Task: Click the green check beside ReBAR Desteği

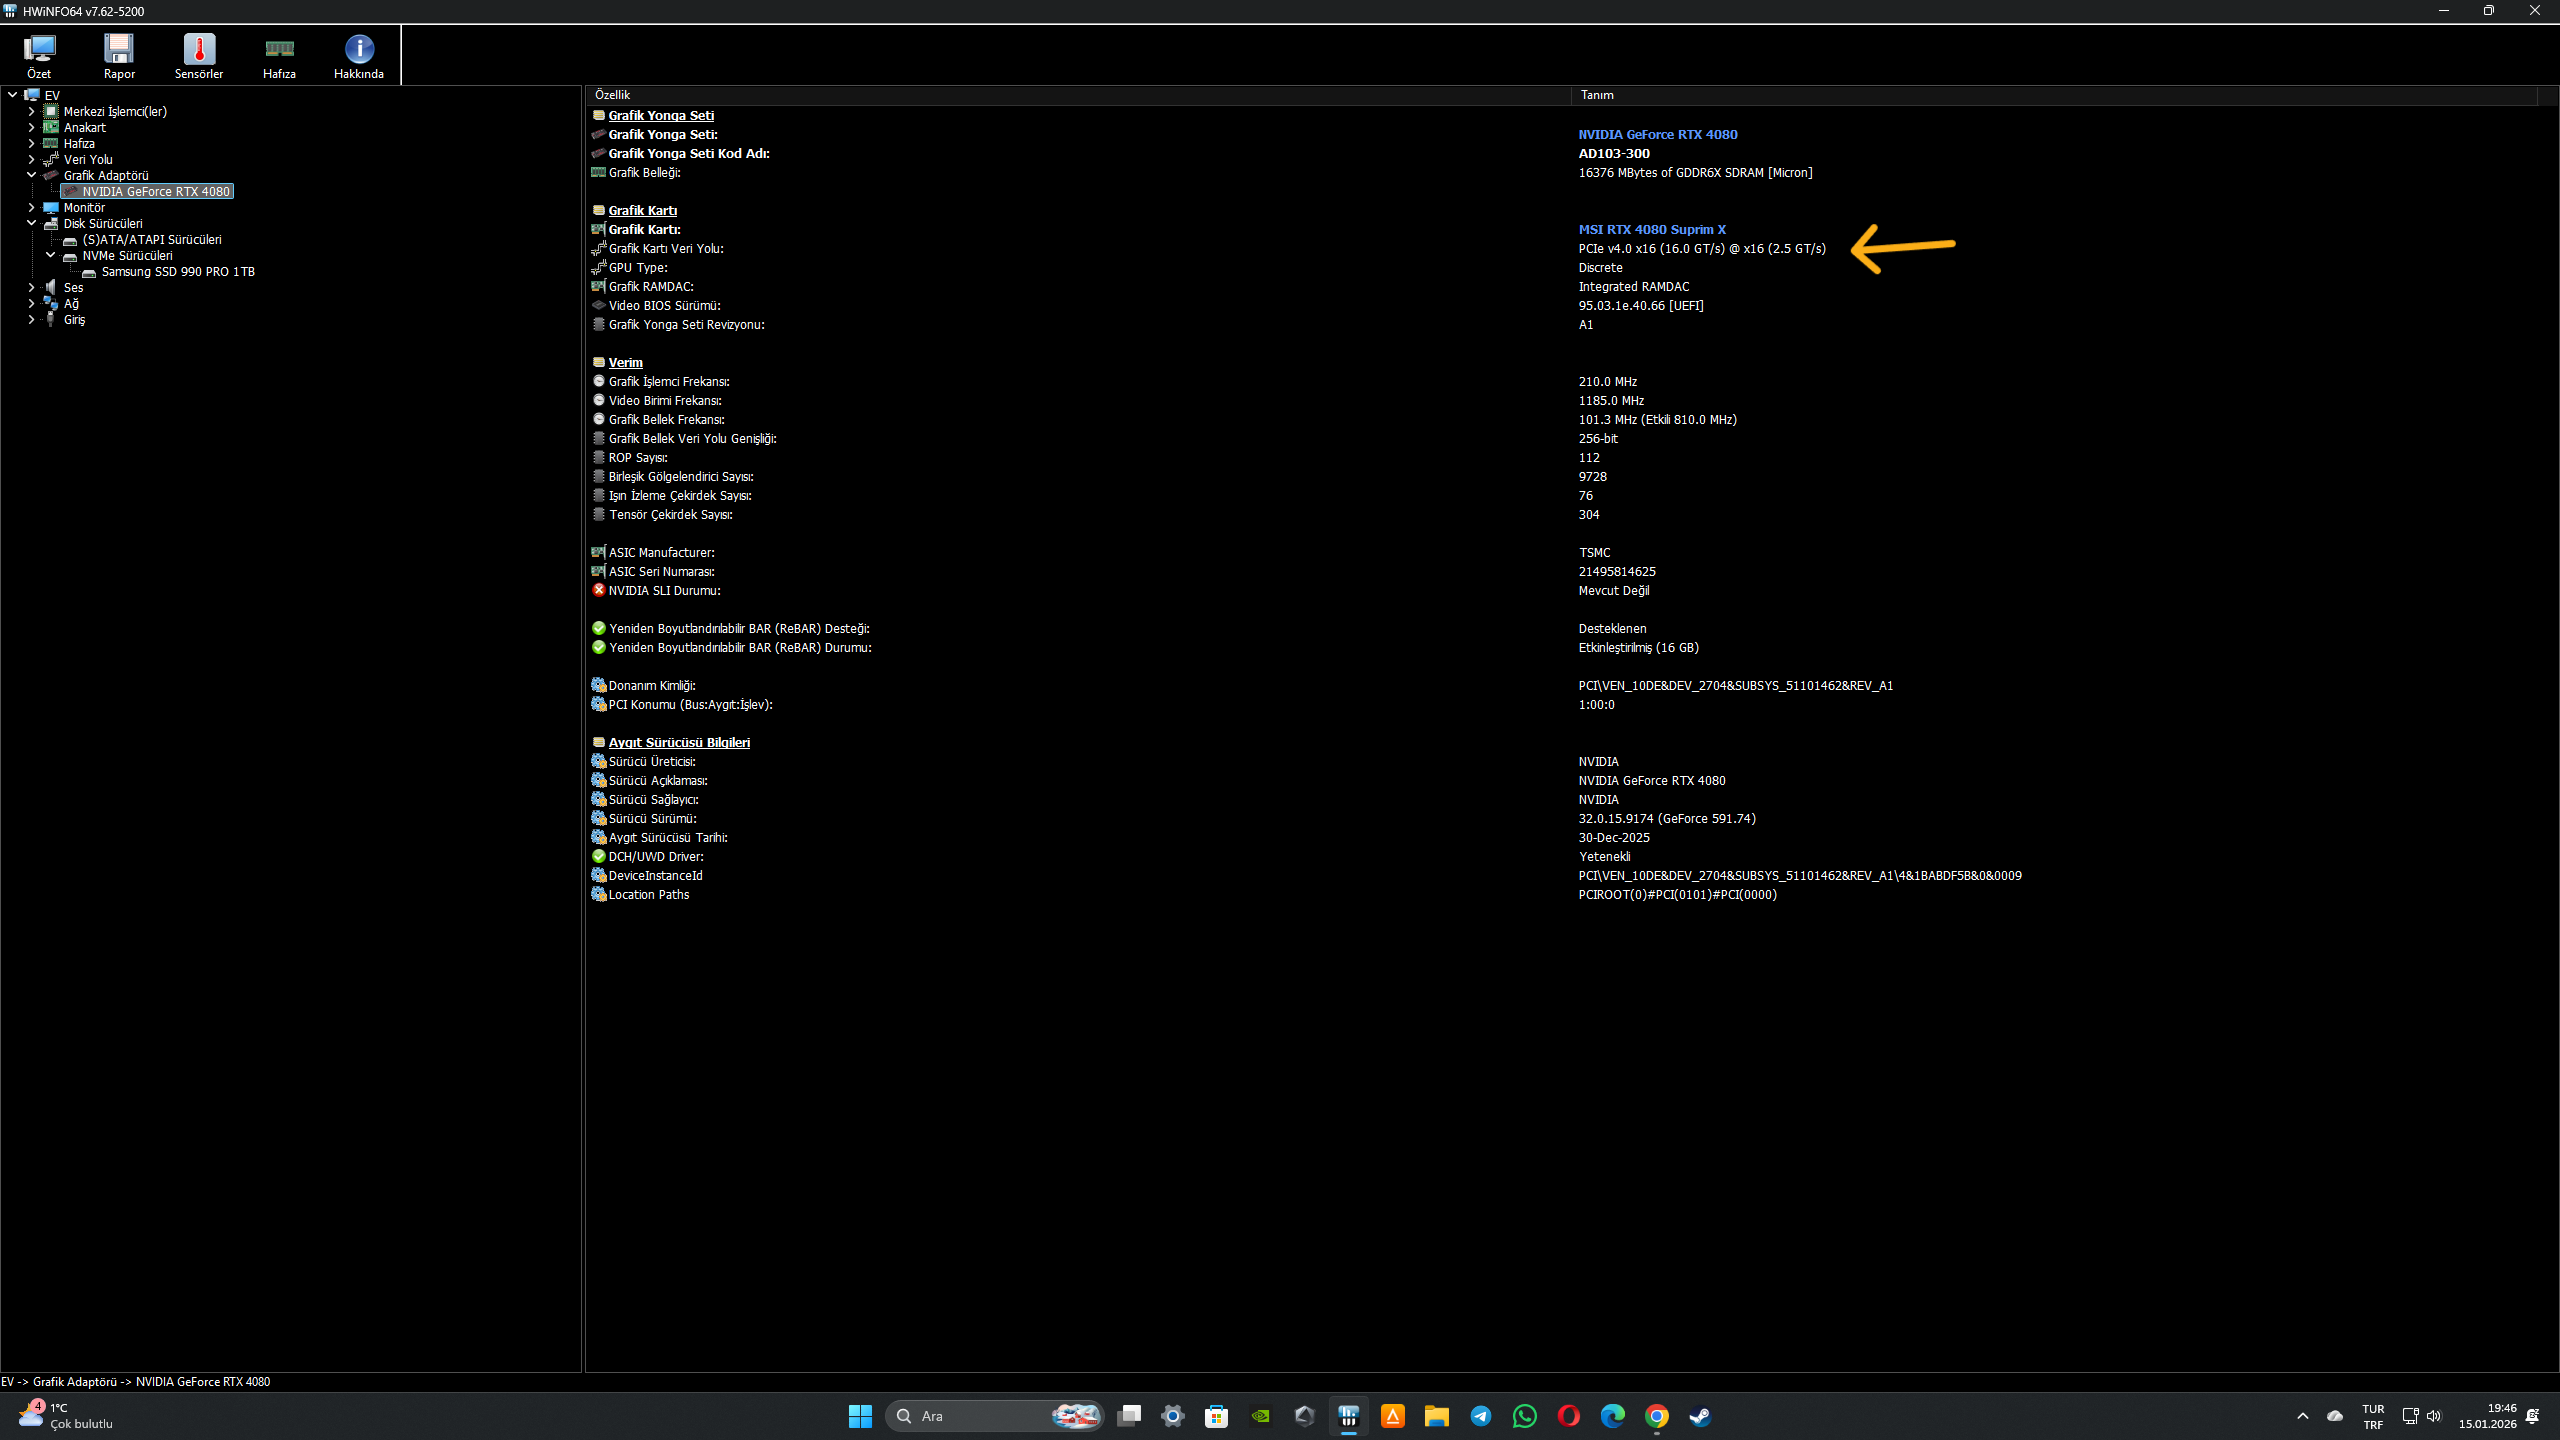Action: (x=598, y=628)
